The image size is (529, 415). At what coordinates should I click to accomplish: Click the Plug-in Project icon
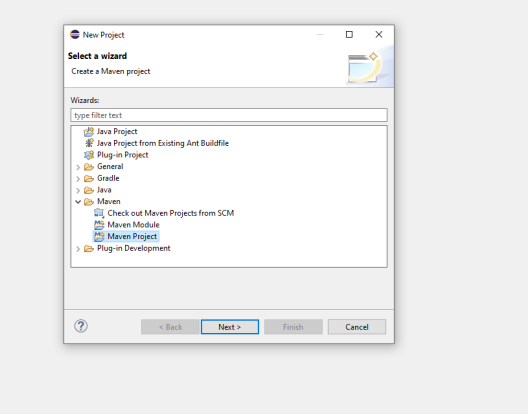(89, 155)
